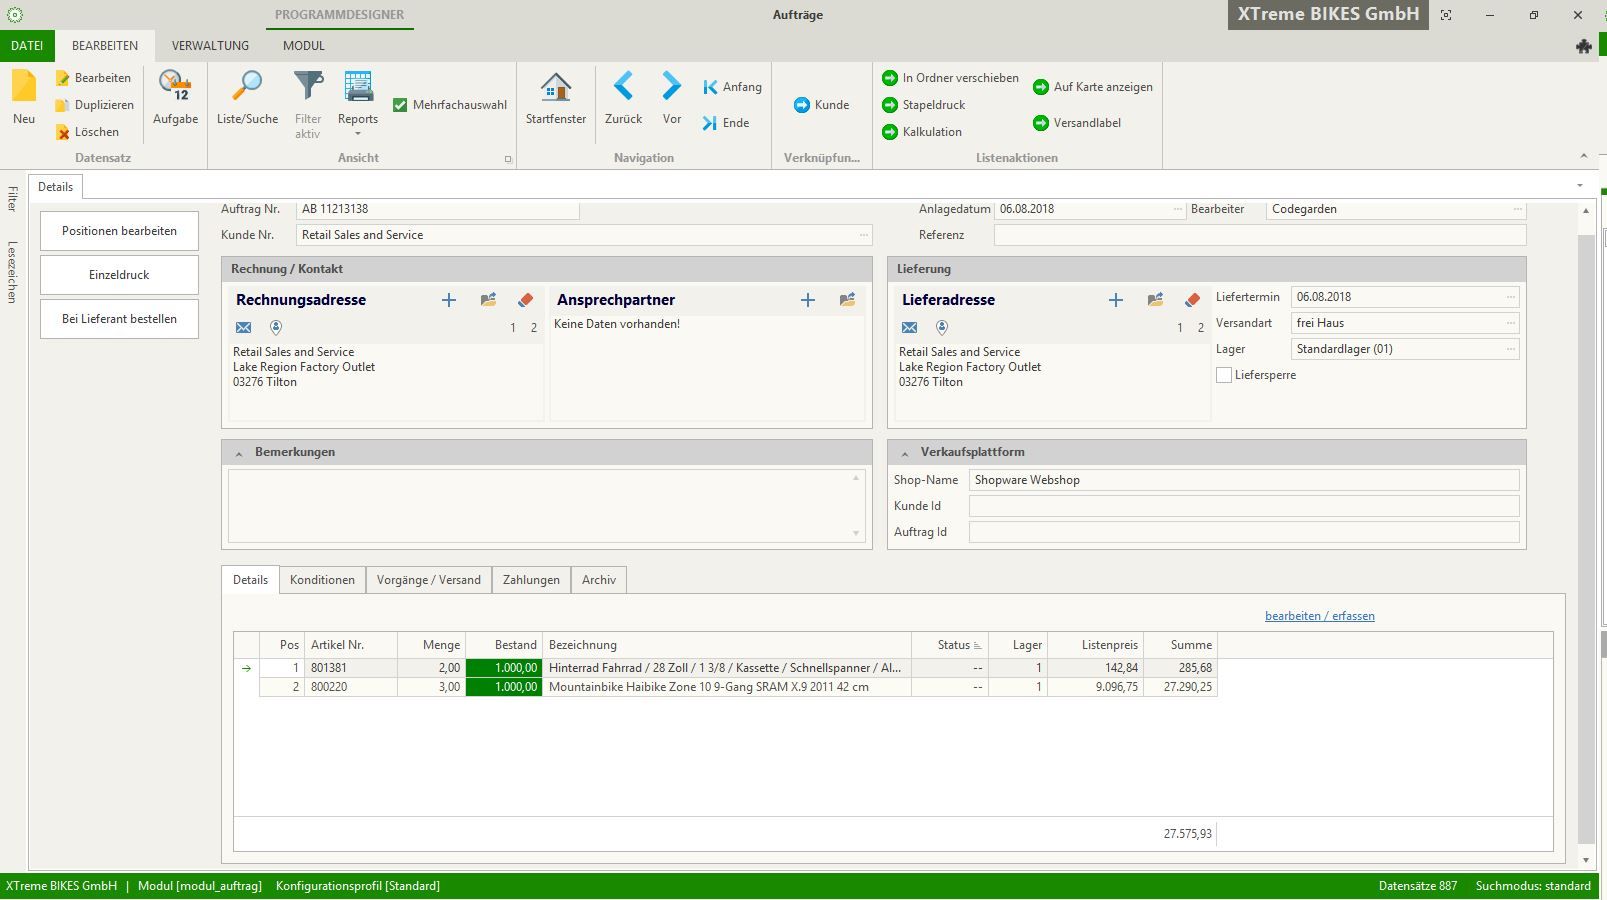The width and height of the screenshot is (1607, 900).
Task: Click the Startfenster house icon
Action: pyautogui.click(x=556, y=88)
